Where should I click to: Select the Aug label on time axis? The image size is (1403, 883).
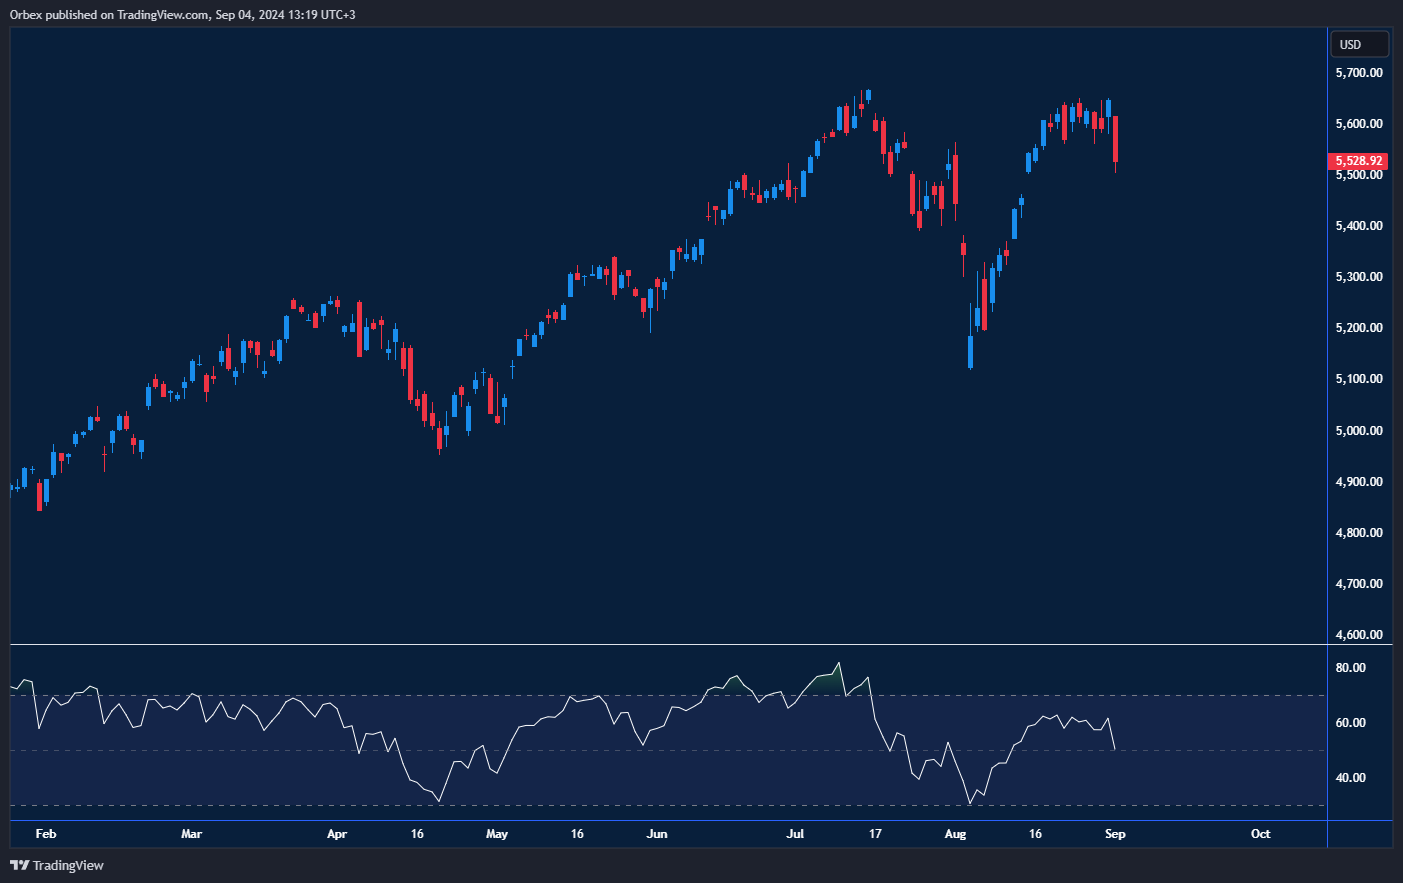tap(955, 834)
